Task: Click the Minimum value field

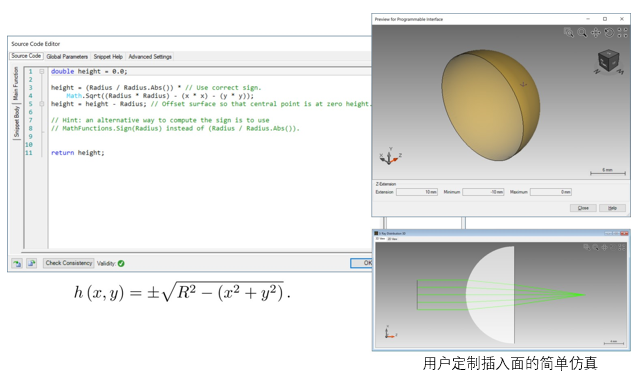Action: pos(483,192)
